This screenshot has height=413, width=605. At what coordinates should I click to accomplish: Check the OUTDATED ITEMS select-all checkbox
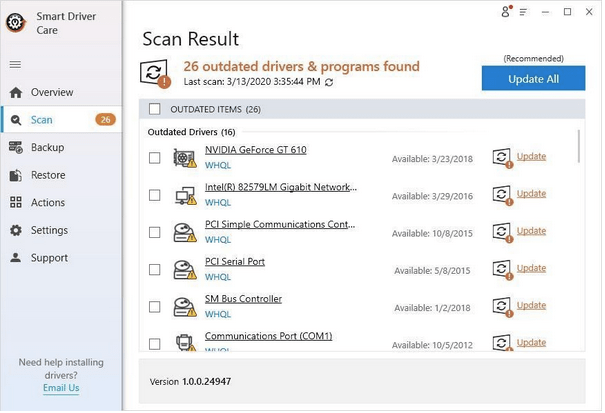click(x=155, y=109)
